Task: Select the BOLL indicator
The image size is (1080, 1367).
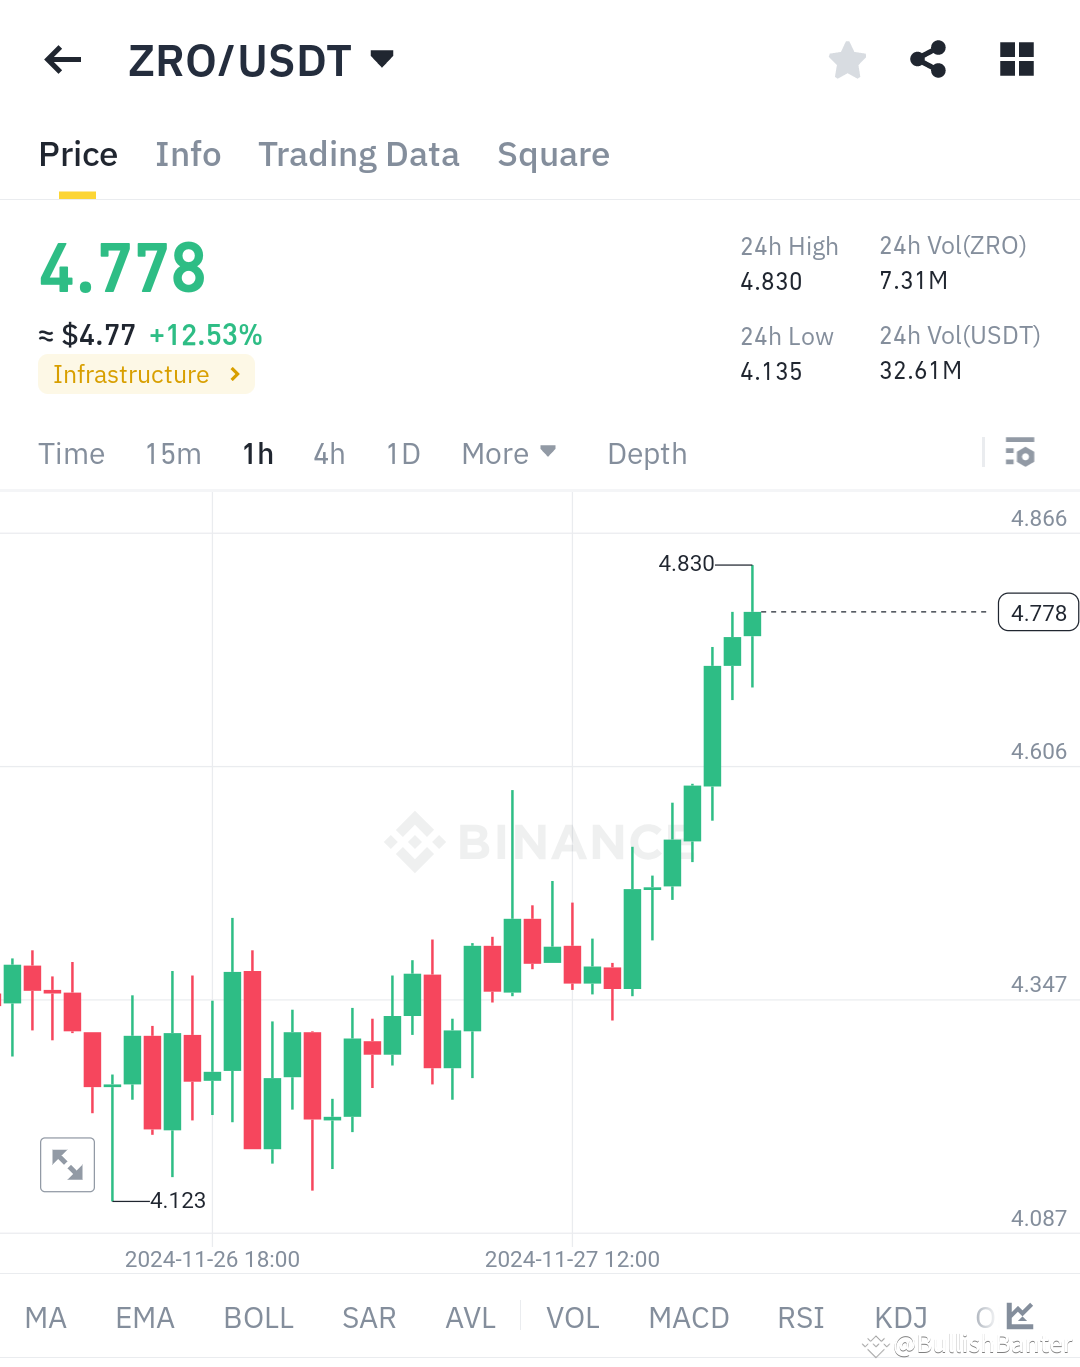Action: (x=258, y=1317)
